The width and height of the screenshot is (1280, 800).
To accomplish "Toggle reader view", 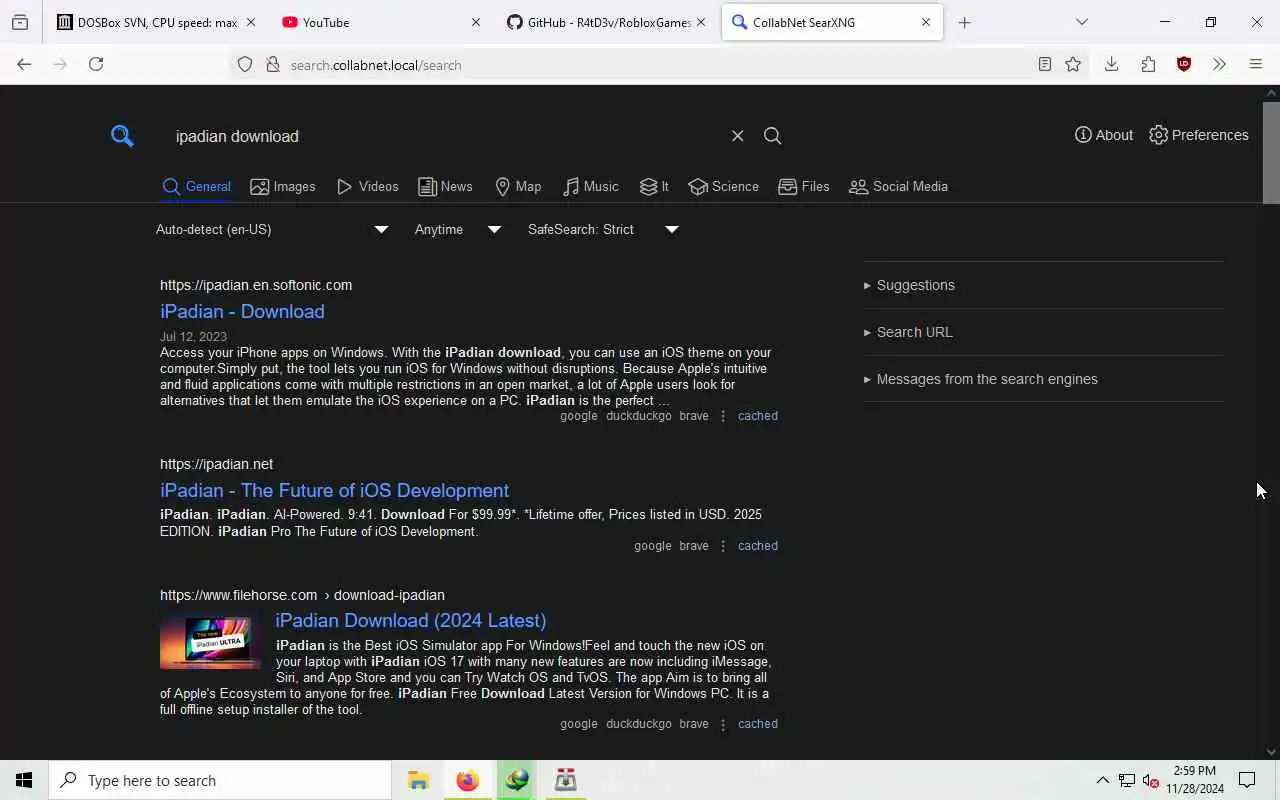I will point(1044,64).
